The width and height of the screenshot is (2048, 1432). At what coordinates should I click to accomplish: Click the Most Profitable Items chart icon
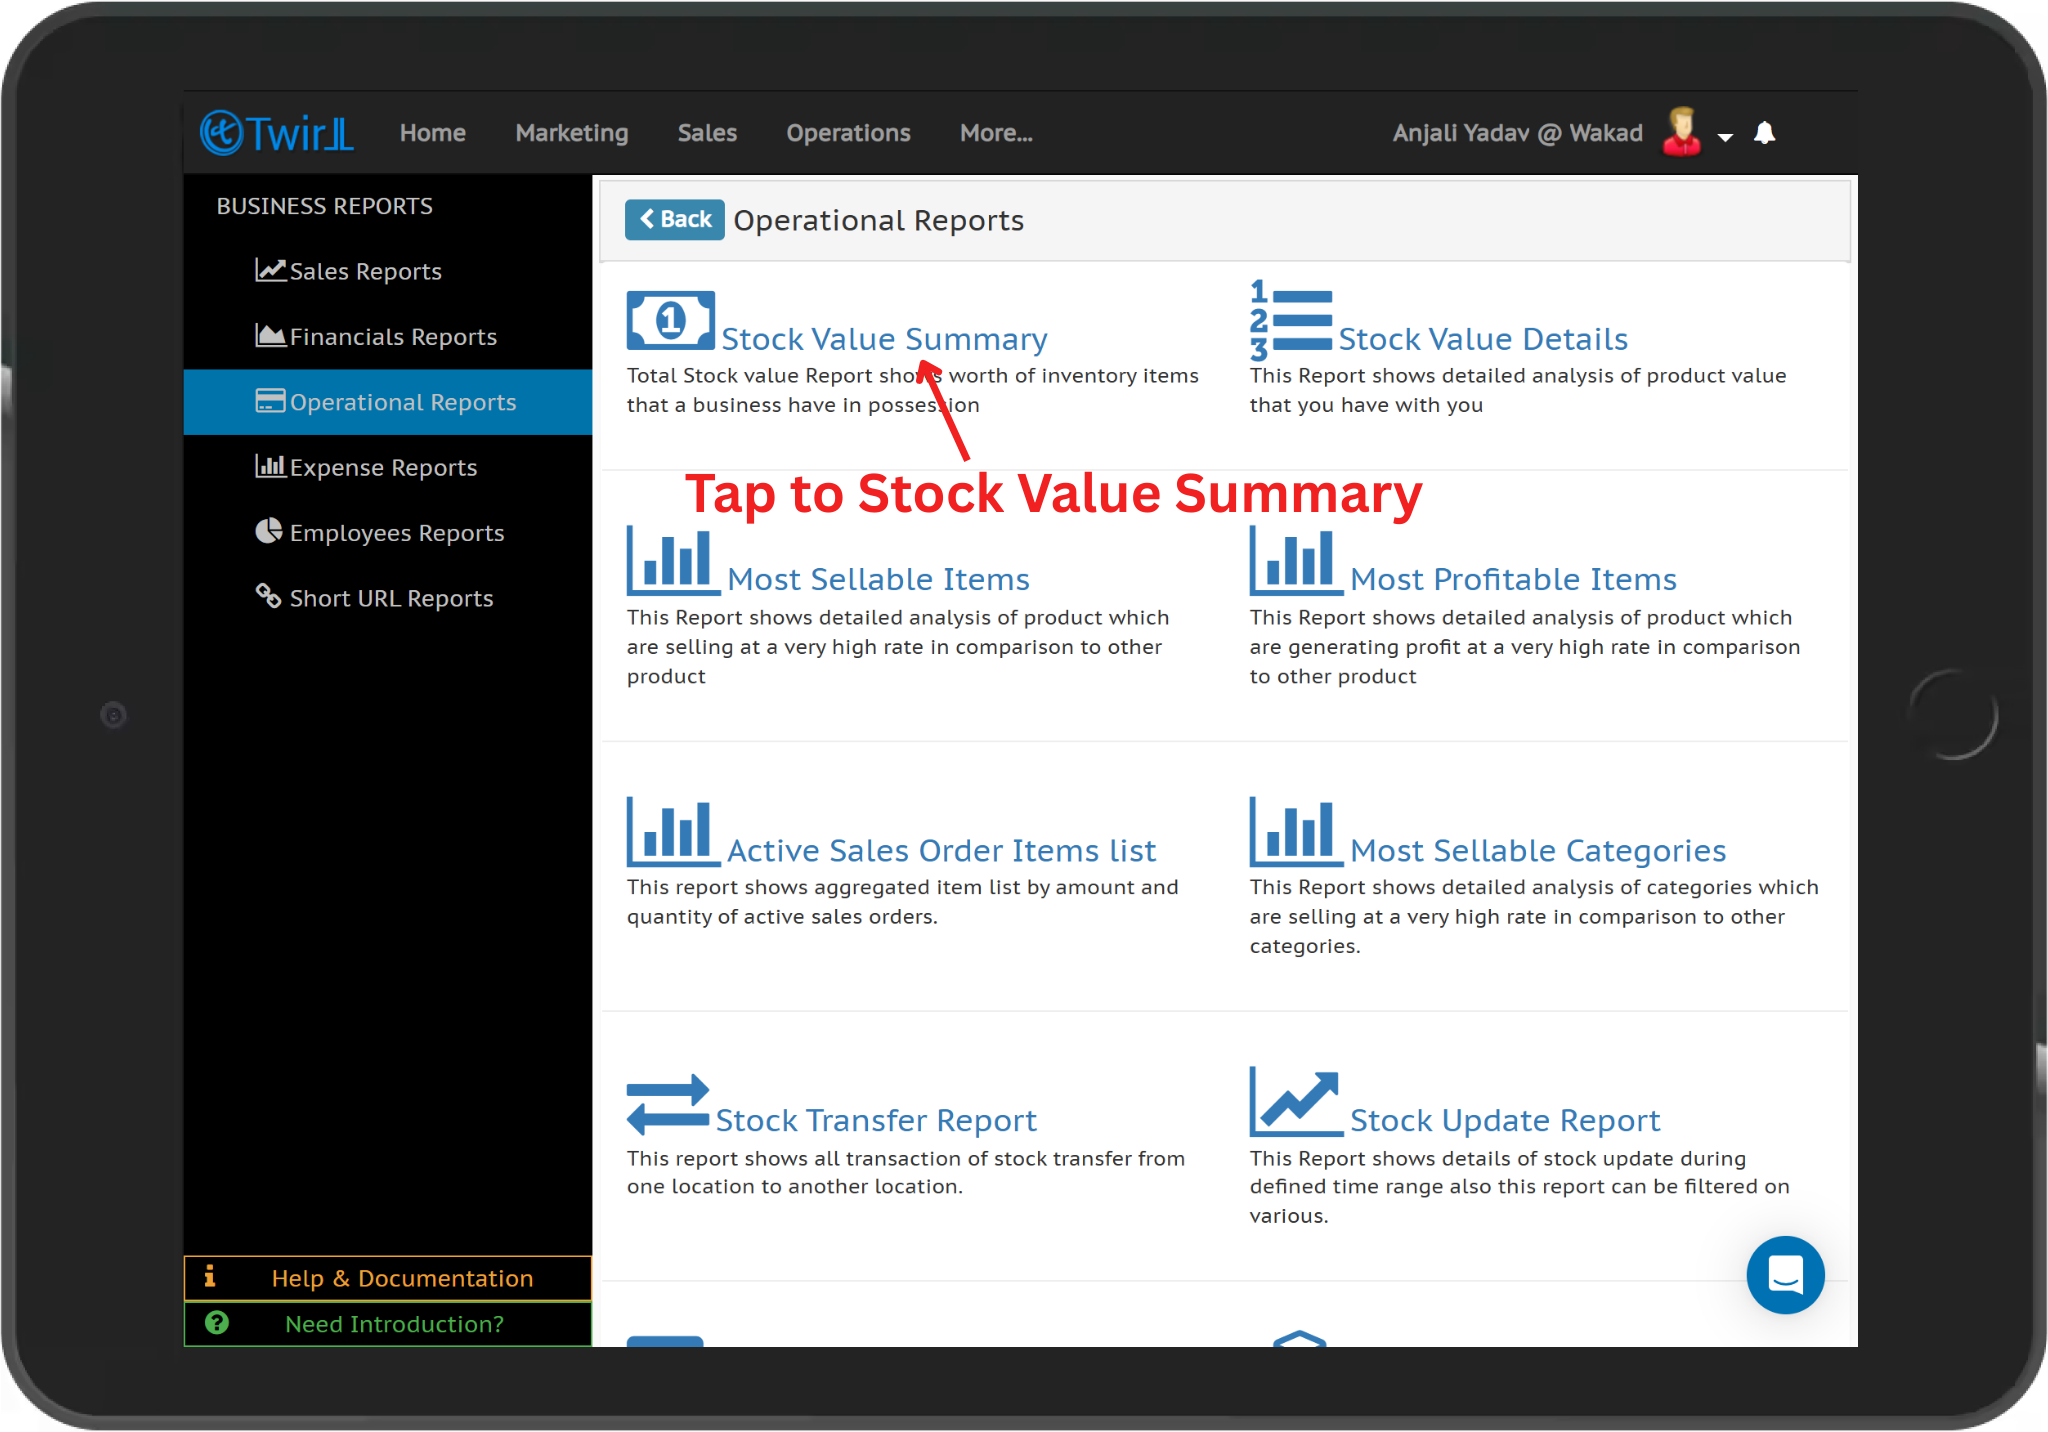click(x=1294, y=561)
